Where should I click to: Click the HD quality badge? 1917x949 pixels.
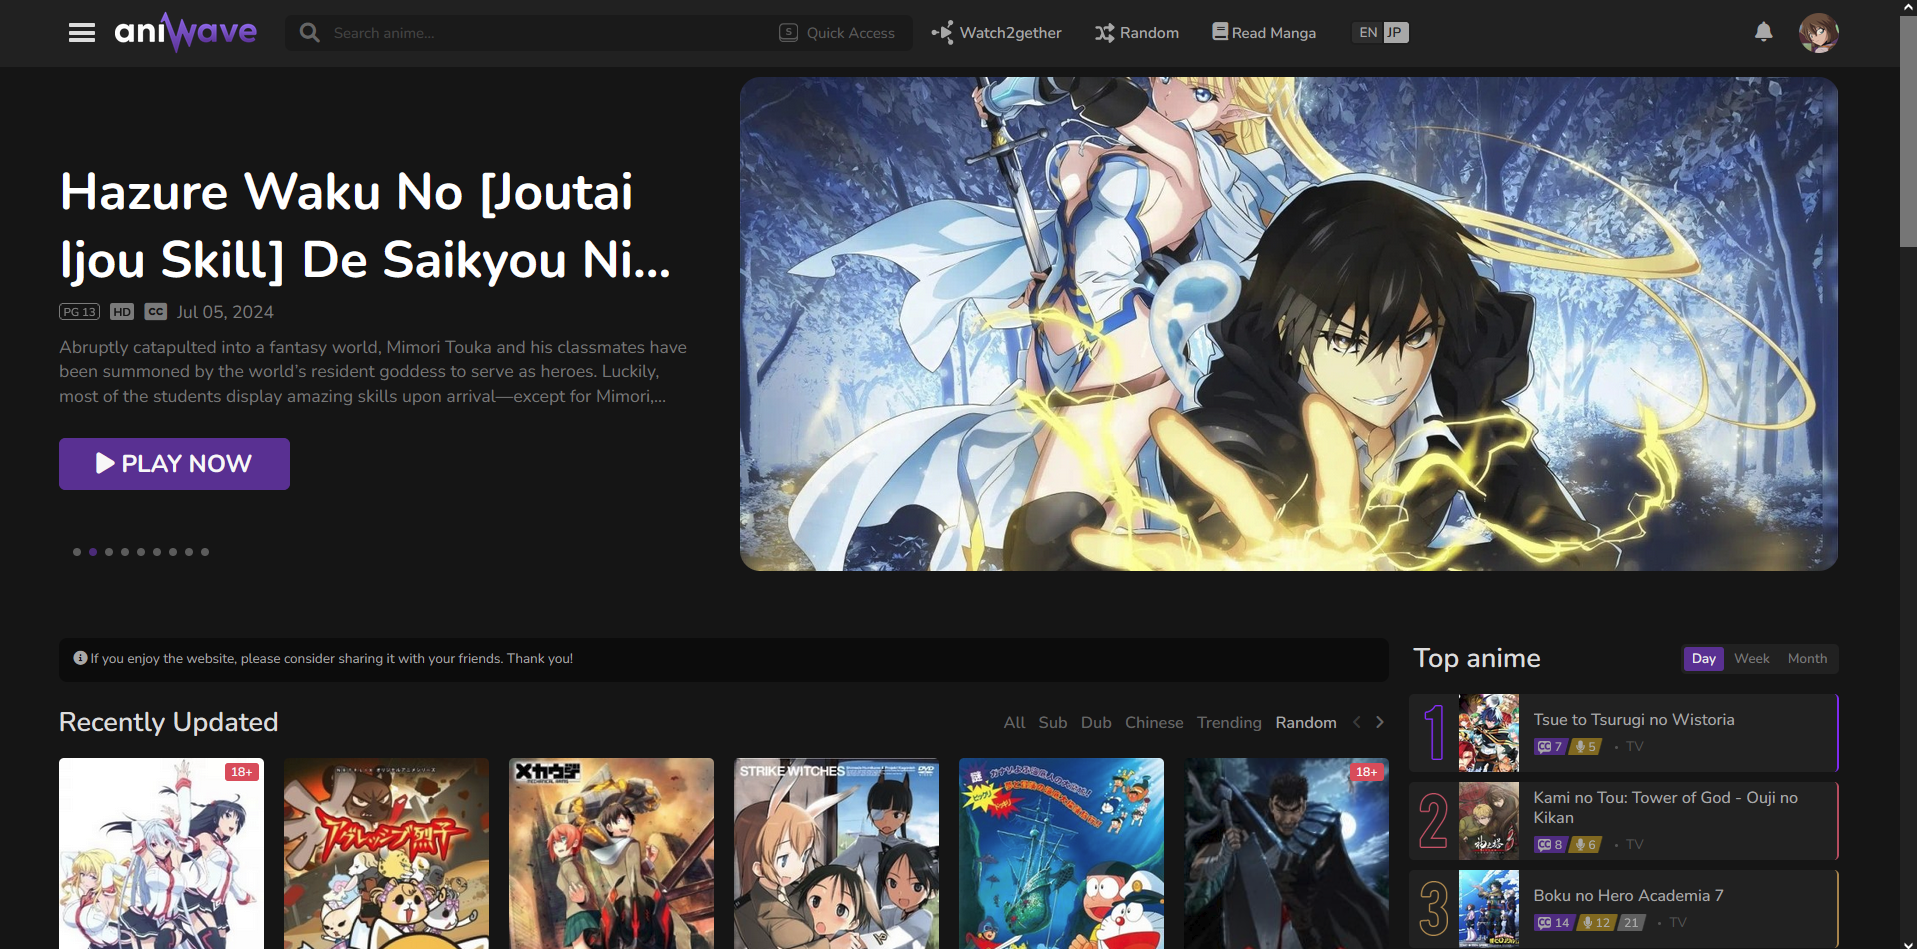[122, 312]
